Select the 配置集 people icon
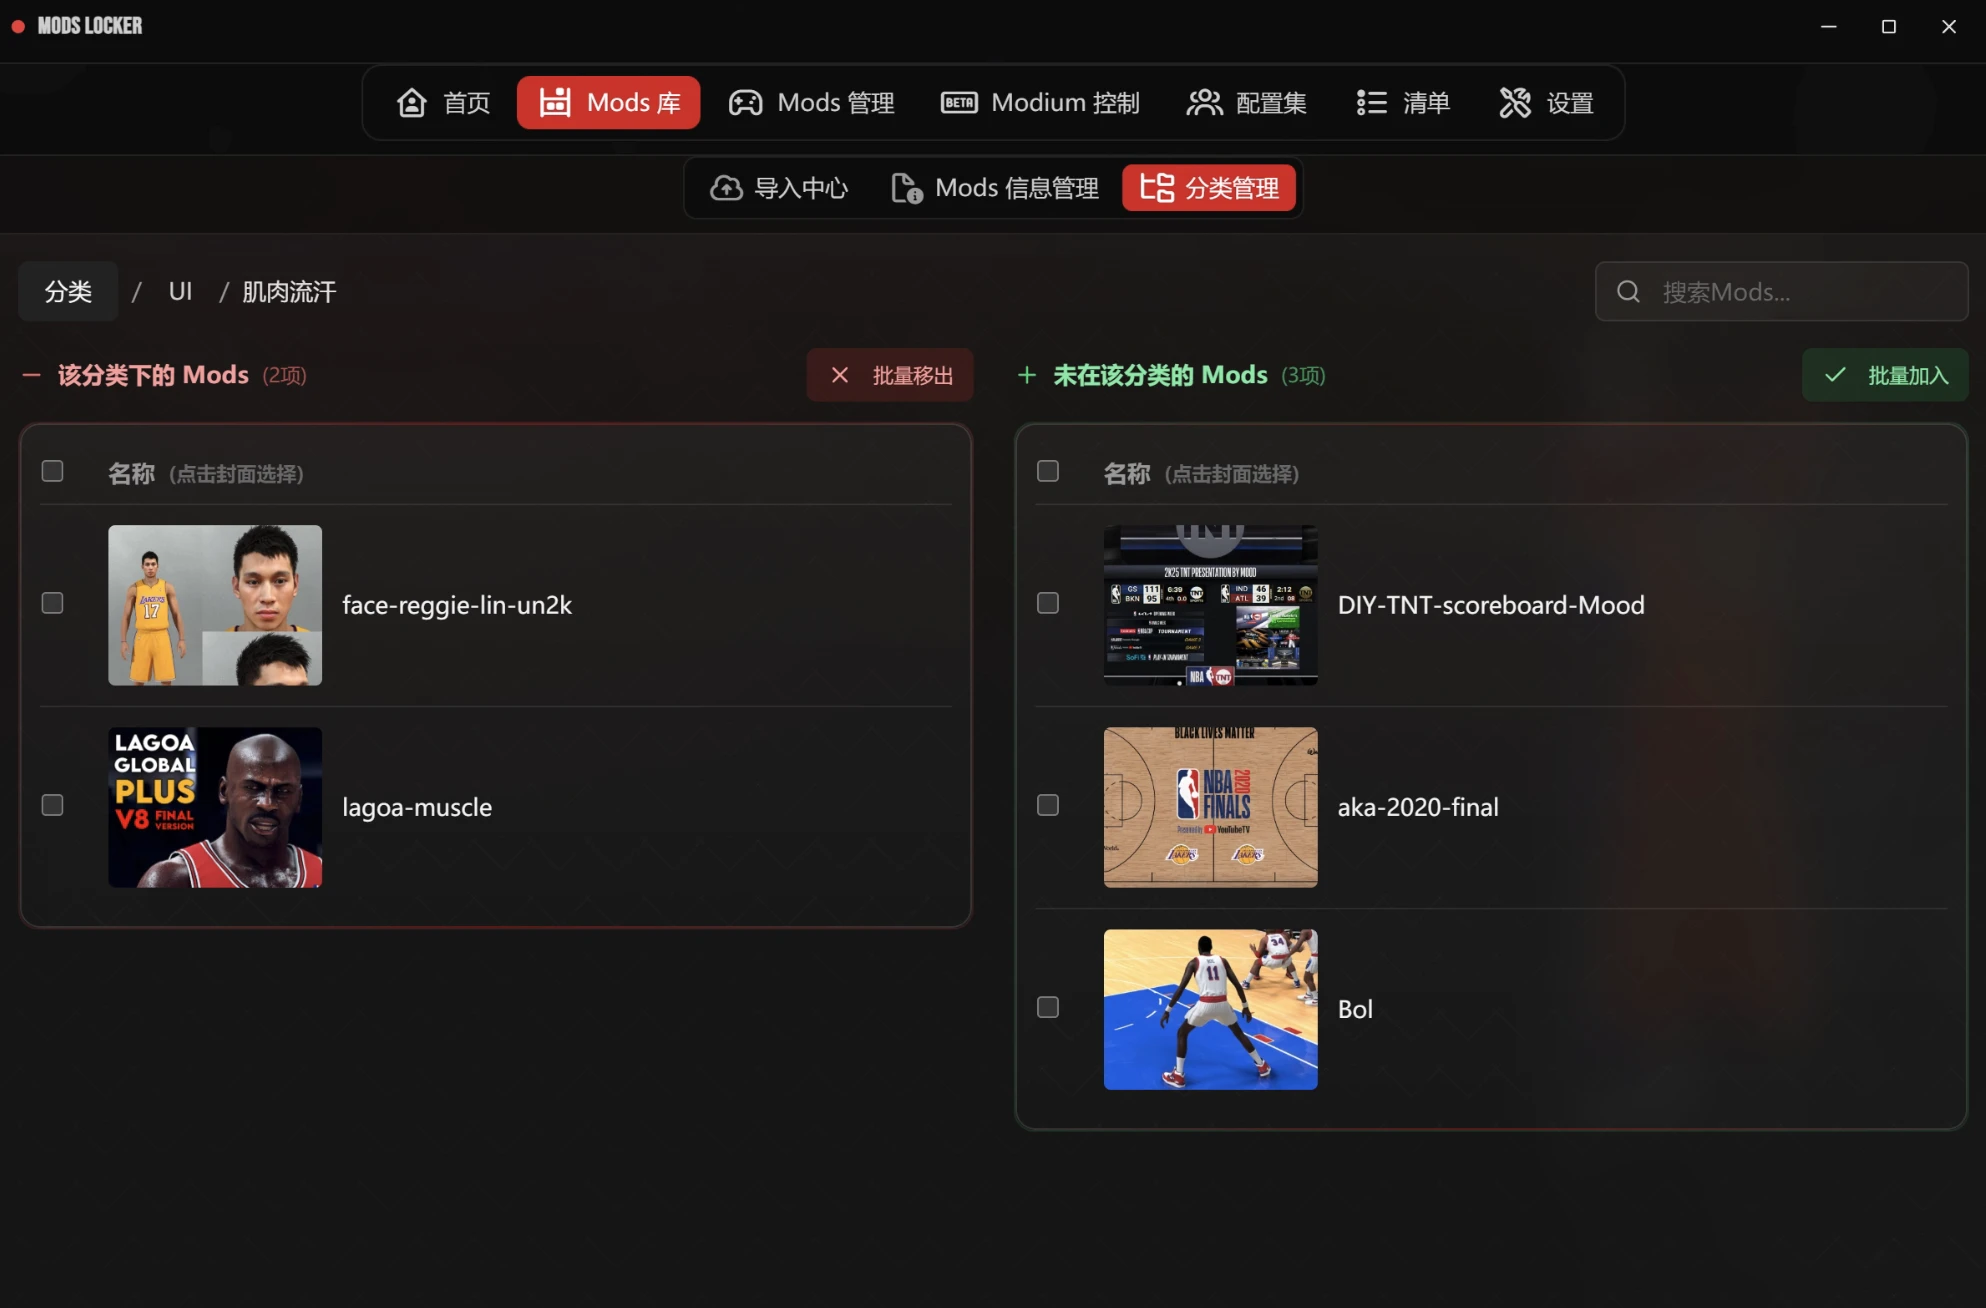Screen dimensions: 1986x1308 pyautogui.click(x=1204, y=103)
